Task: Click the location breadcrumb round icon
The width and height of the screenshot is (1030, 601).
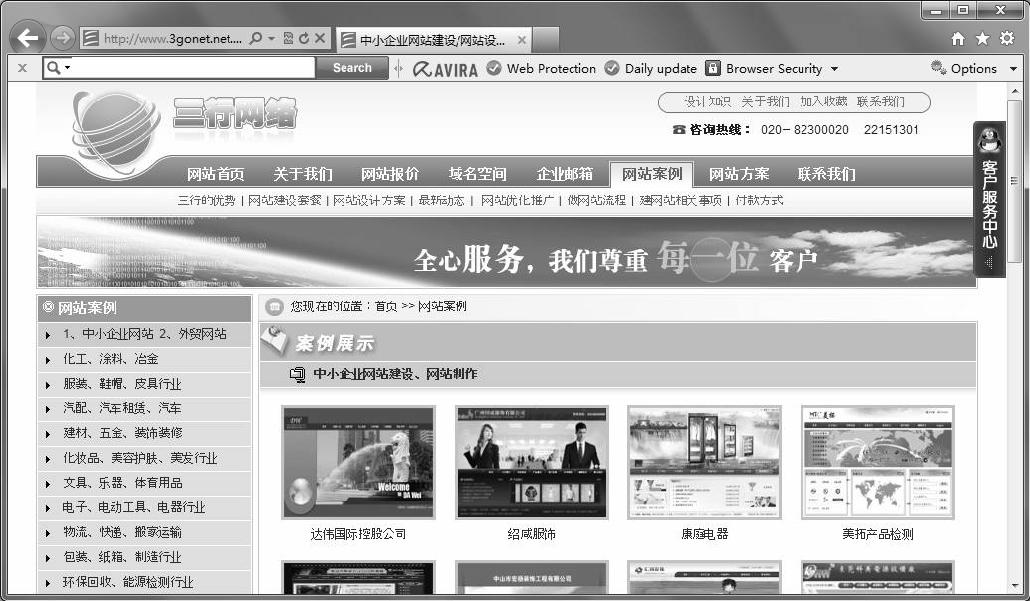Action: click(x=274, y=306)
